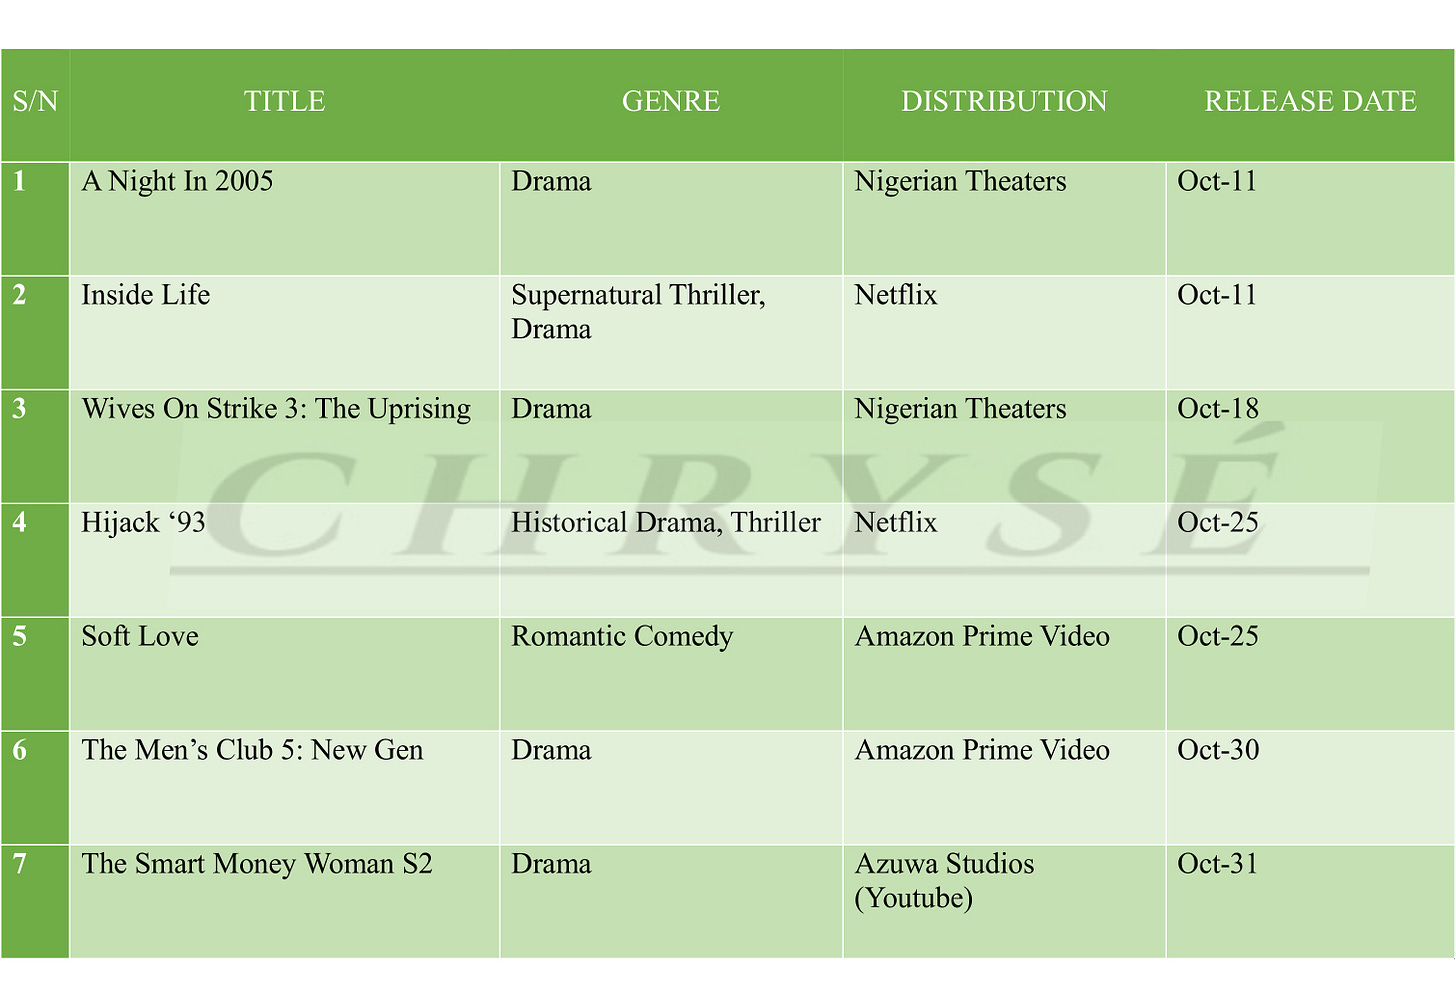Image resolution: width=1456 pixels, height=989 pixels.
Task: Select the title 'Soft Love'
Action: tap(140, 636)
